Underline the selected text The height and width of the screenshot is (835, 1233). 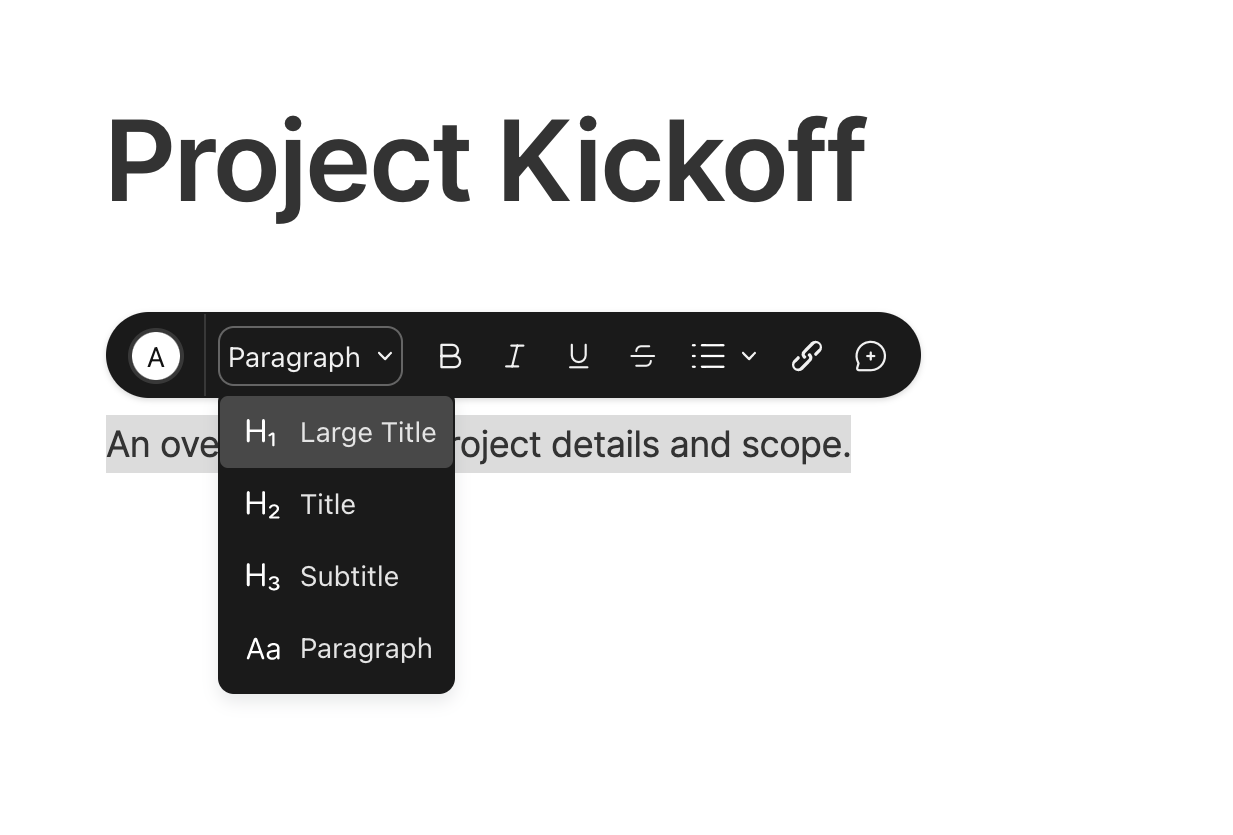click(x=578, y=356)
